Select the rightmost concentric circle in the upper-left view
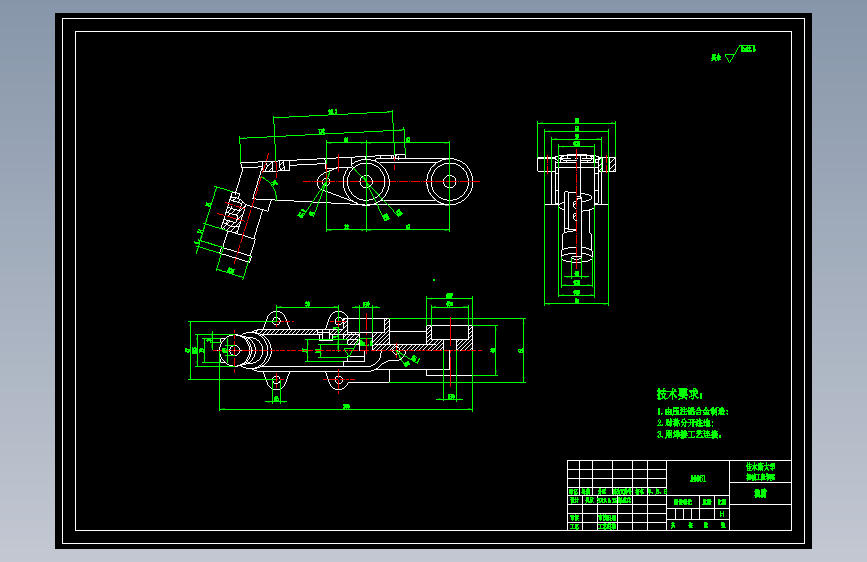Screen dimensions: 867x562 click(450, 181)
